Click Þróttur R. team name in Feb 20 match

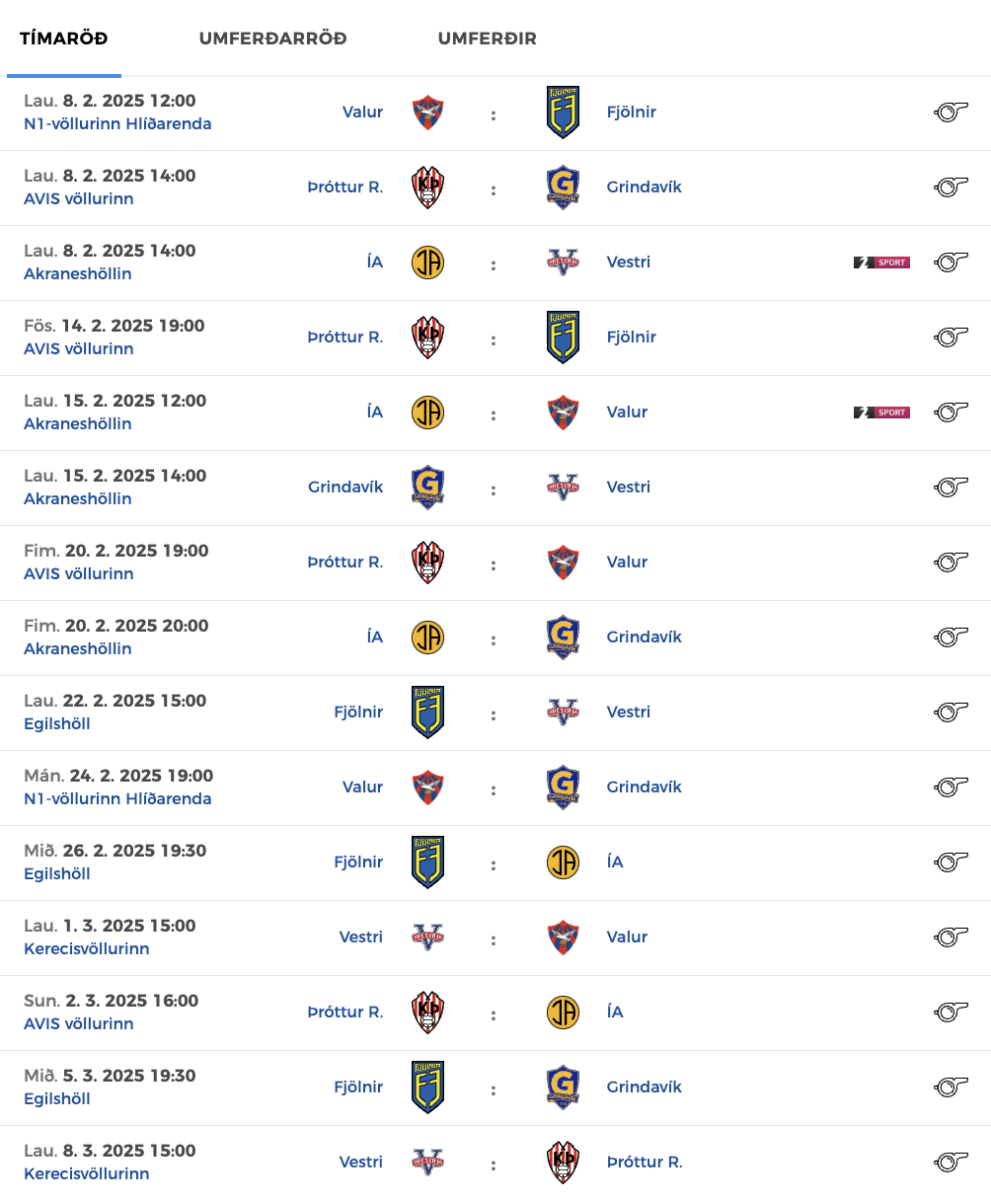click(x=345, y=562)
